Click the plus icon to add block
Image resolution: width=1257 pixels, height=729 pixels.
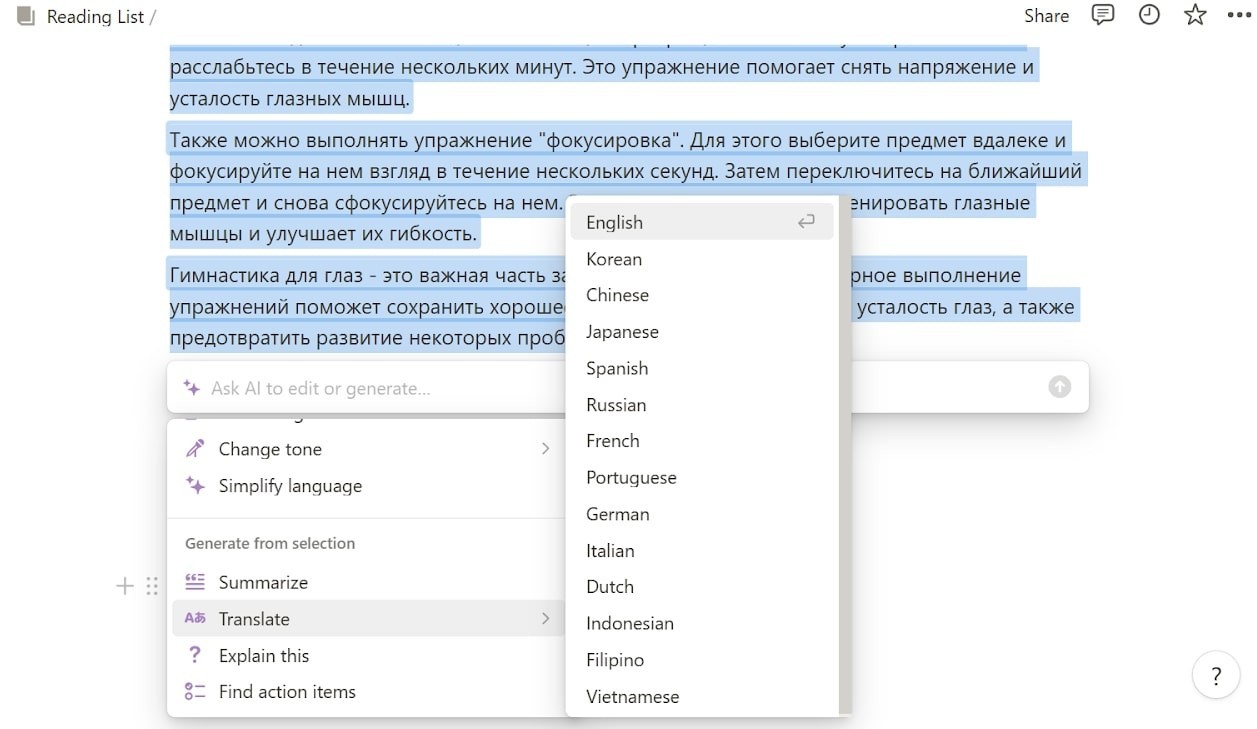click(125, 586)
